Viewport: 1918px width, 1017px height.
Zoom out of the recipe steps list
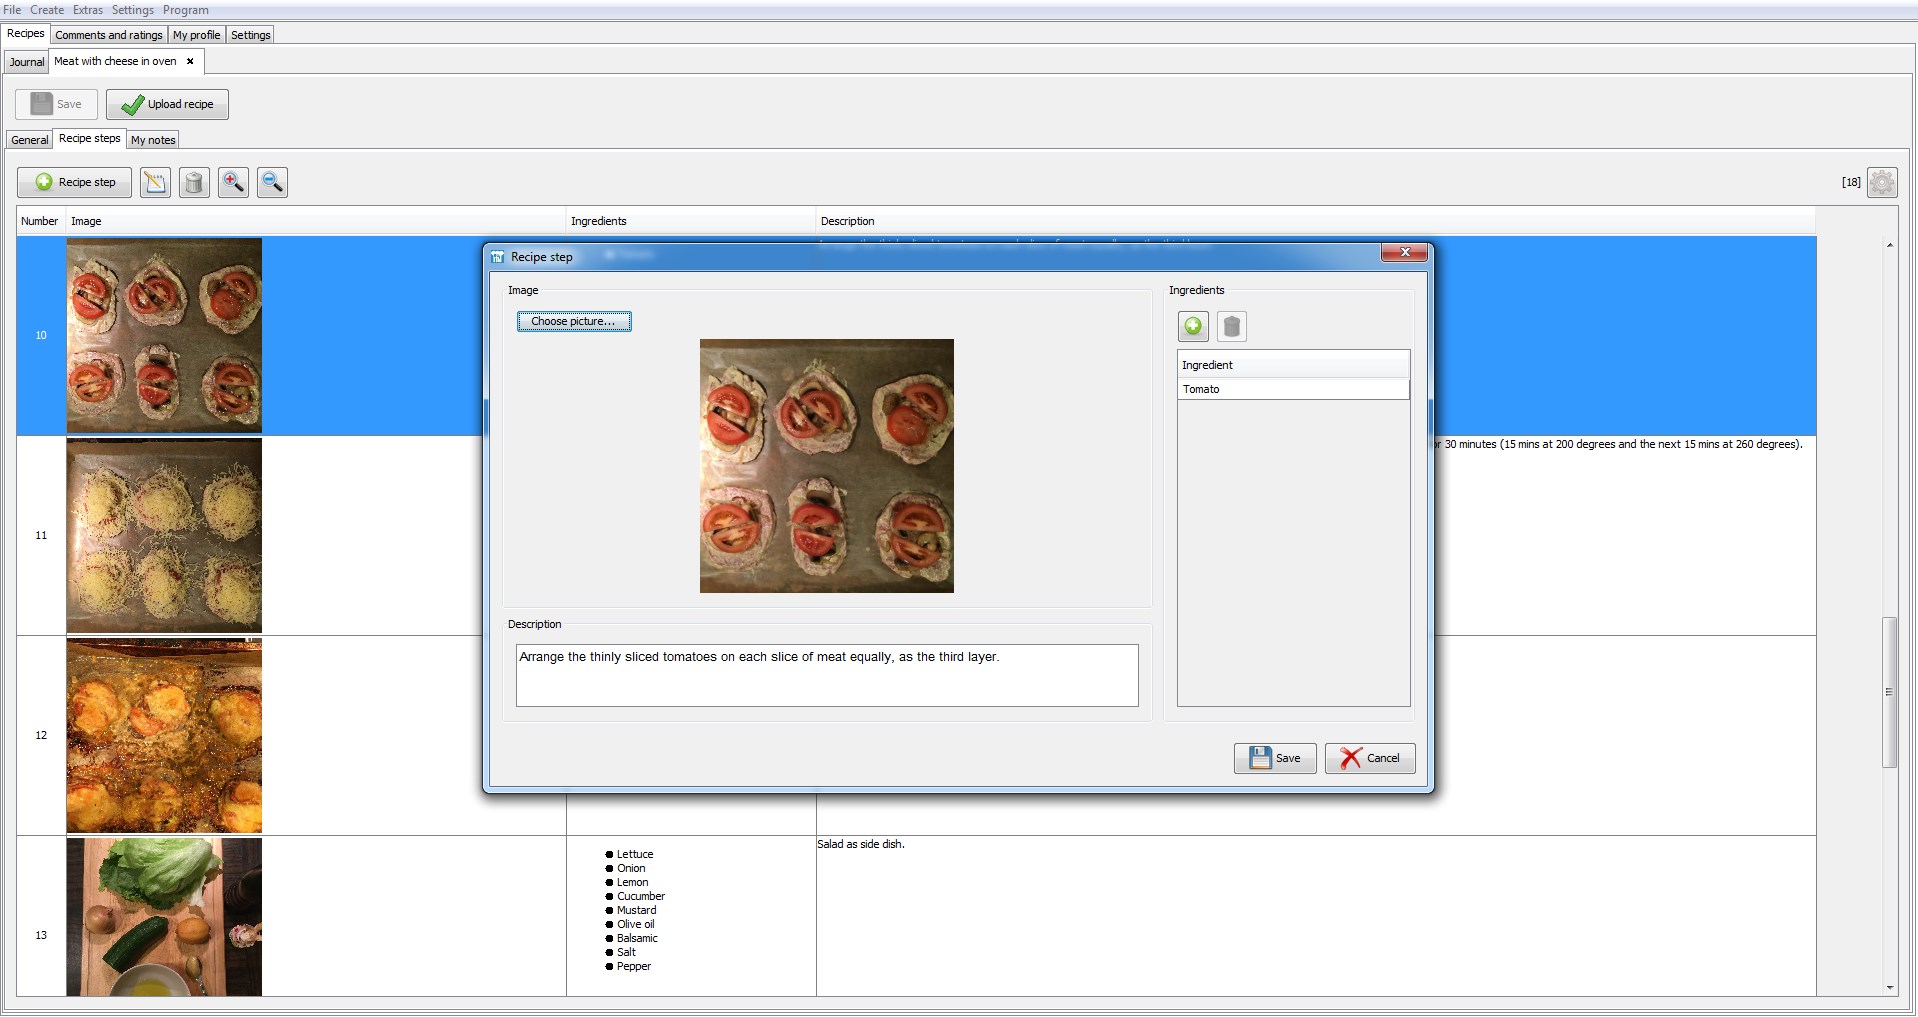(x=271, y=182)
